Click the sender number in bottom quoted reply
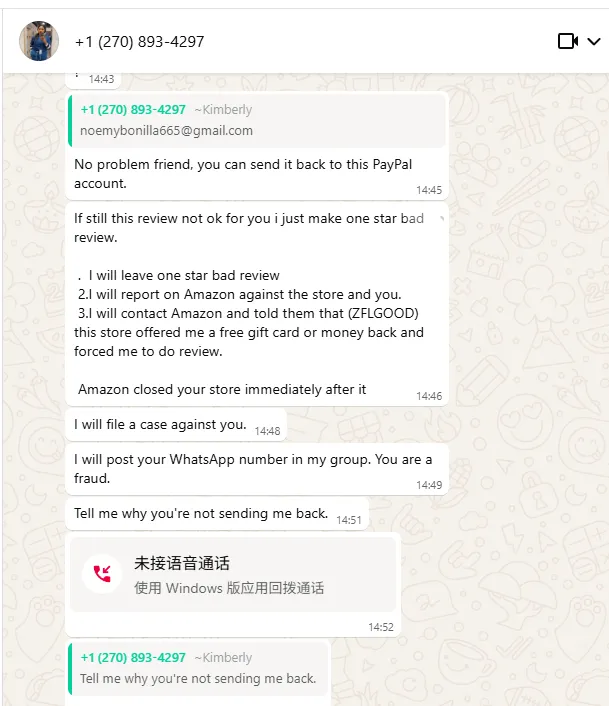Screen dimensions: 609x706 [x=133, y=657]
